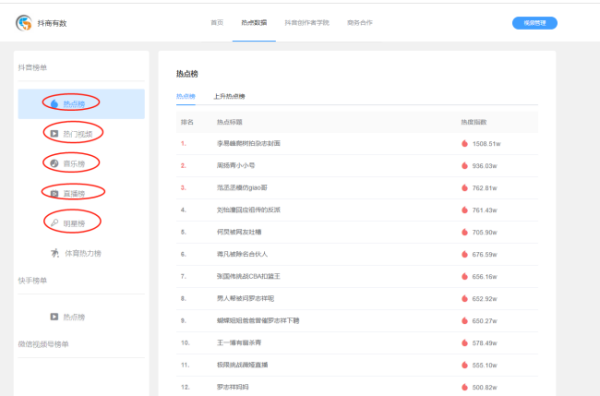The image size is (600, 396).
Task: Open the rank 1 hot topic title
Action: [x=249, y=143]
